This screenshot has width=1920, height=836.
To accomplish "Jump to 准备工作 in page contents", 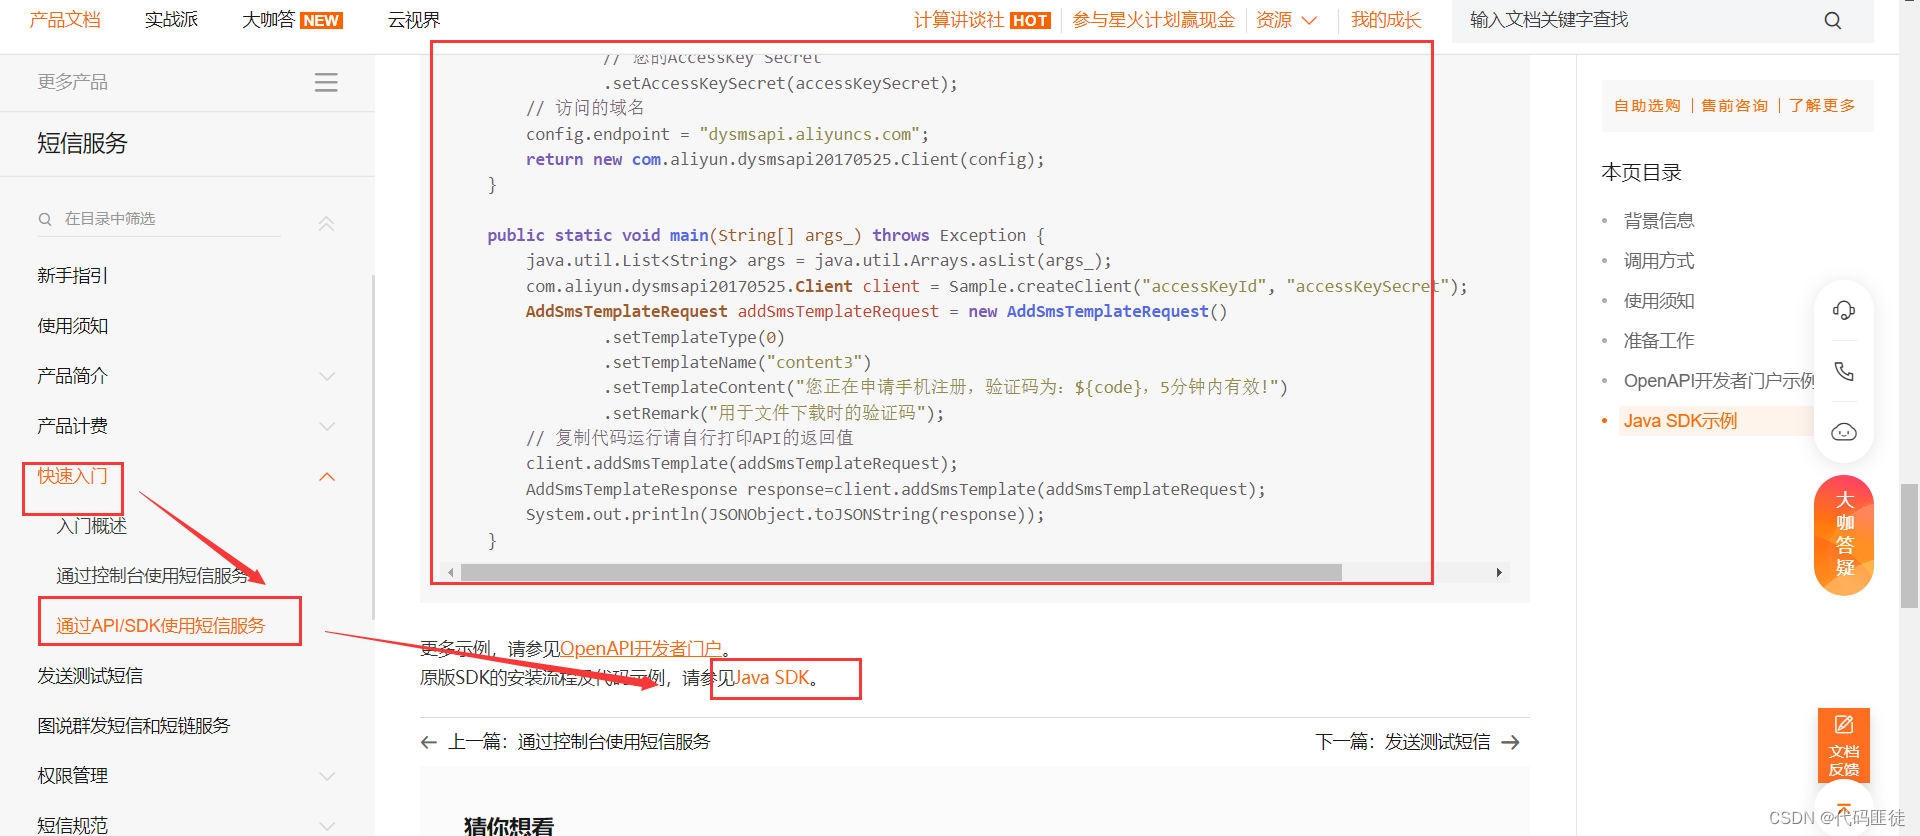I will (1659, 341).
